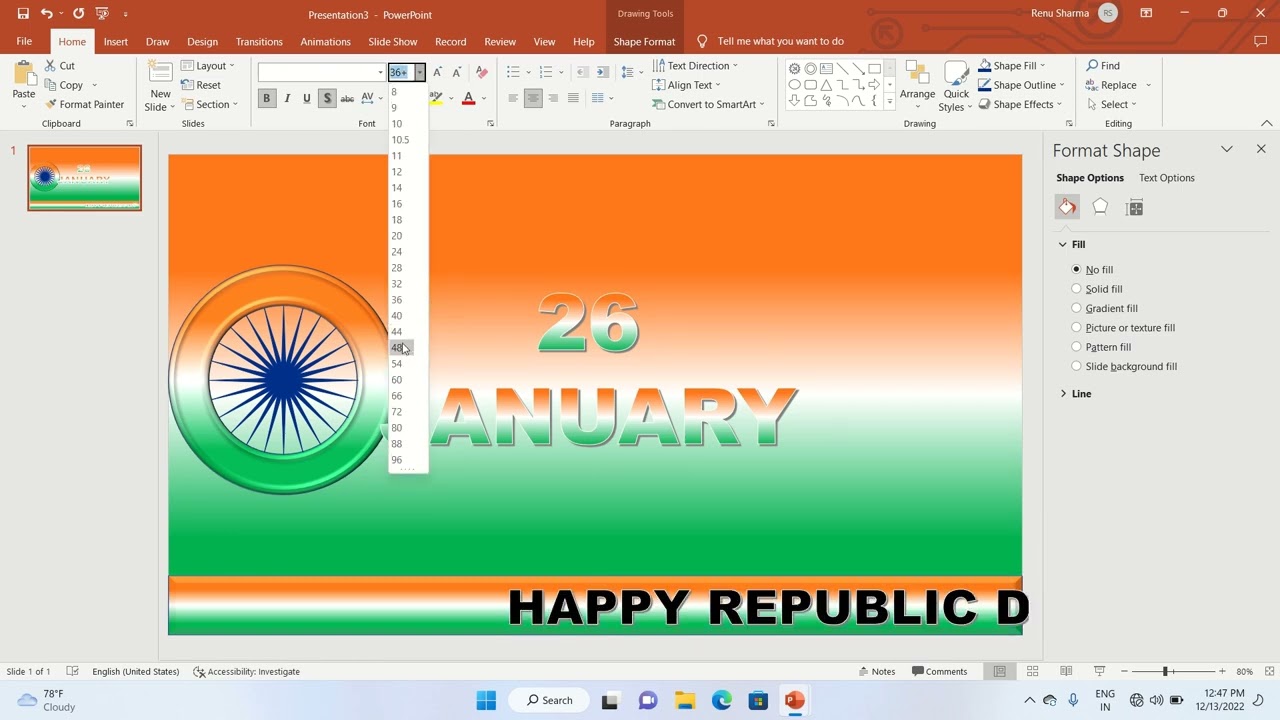The height and width of the screenshot is (720, 1280).
Task: Switch to the Transitions tab
Action: (x=259, y=41)
